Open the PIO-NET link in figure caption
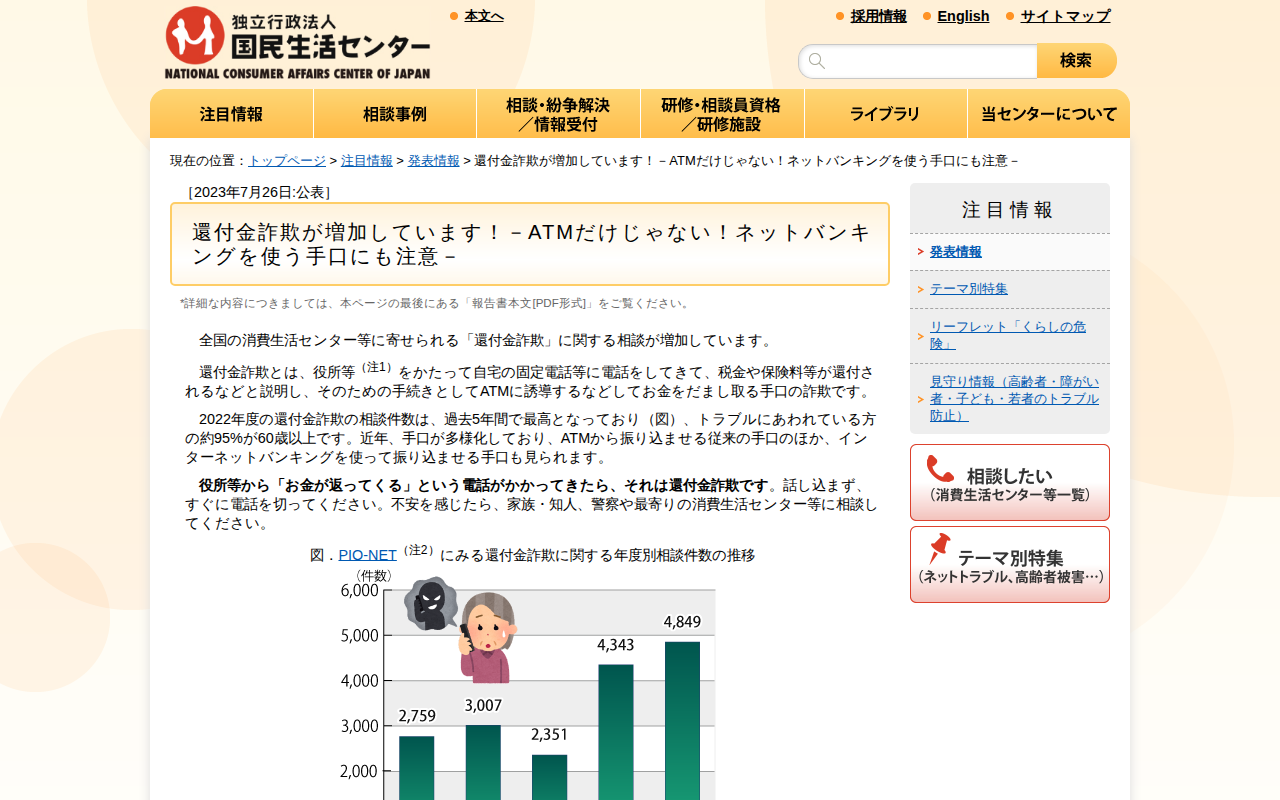The width and height of the screenshot is (1280, 800). tap(367, 555)
